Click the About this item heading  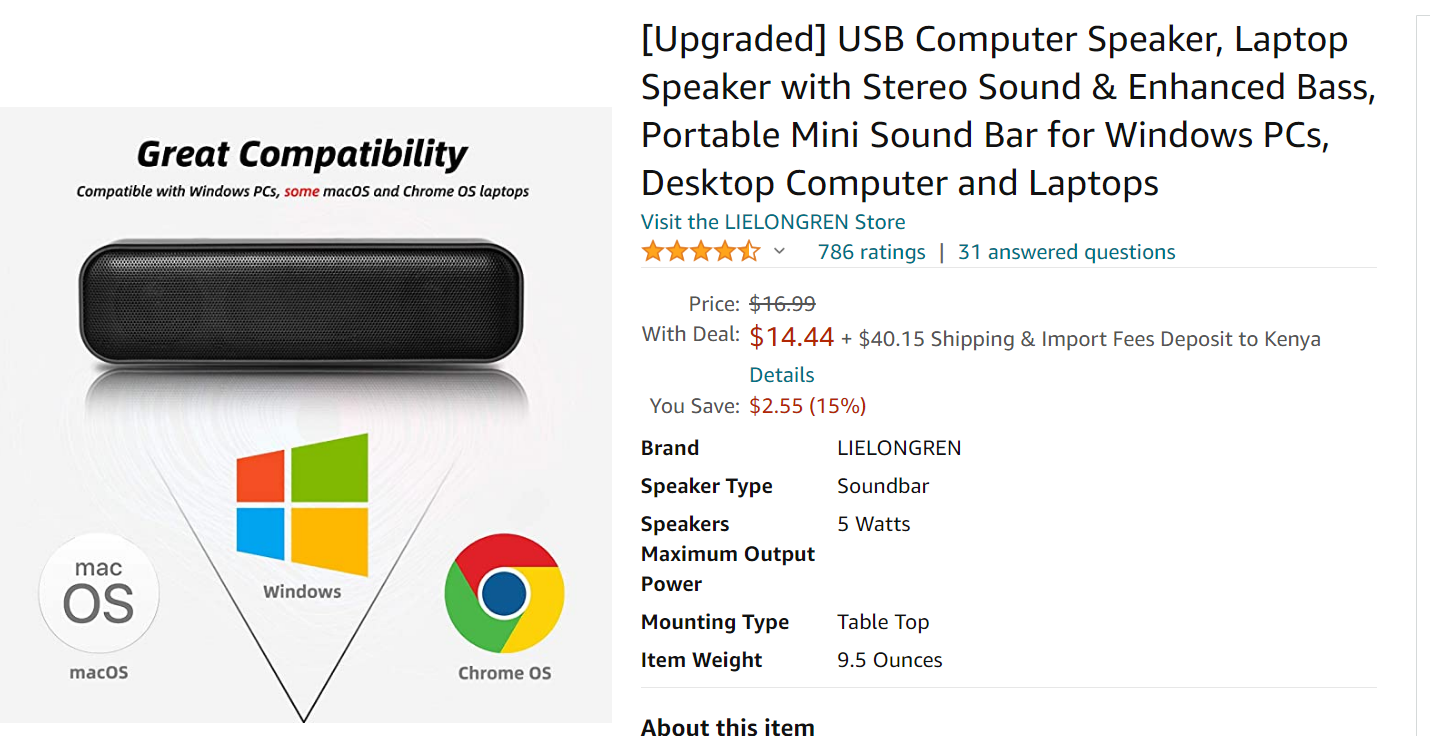(727, 727)
